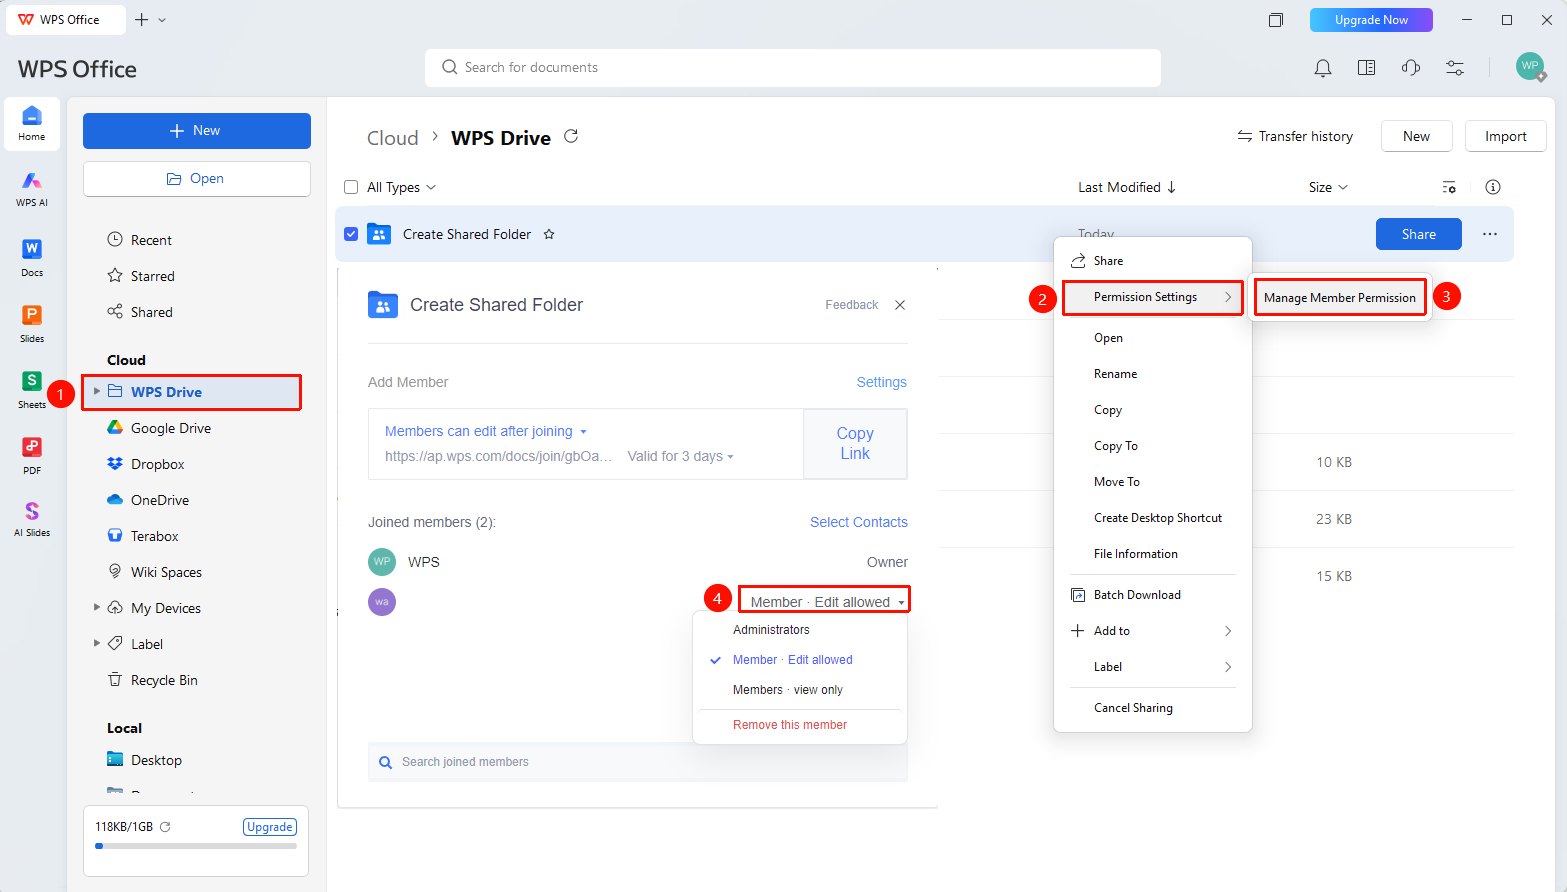Screen dimensions: 1567x892
Task: Show file details info icon
Action: [1493, 187]
